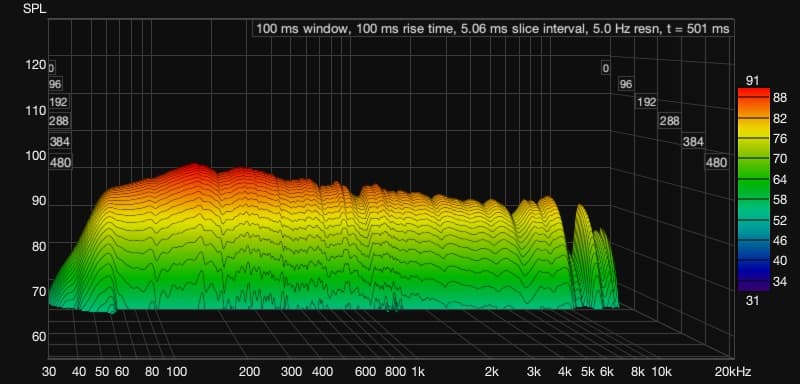Click the 10k frequency axis label

[x=661, y=371]
